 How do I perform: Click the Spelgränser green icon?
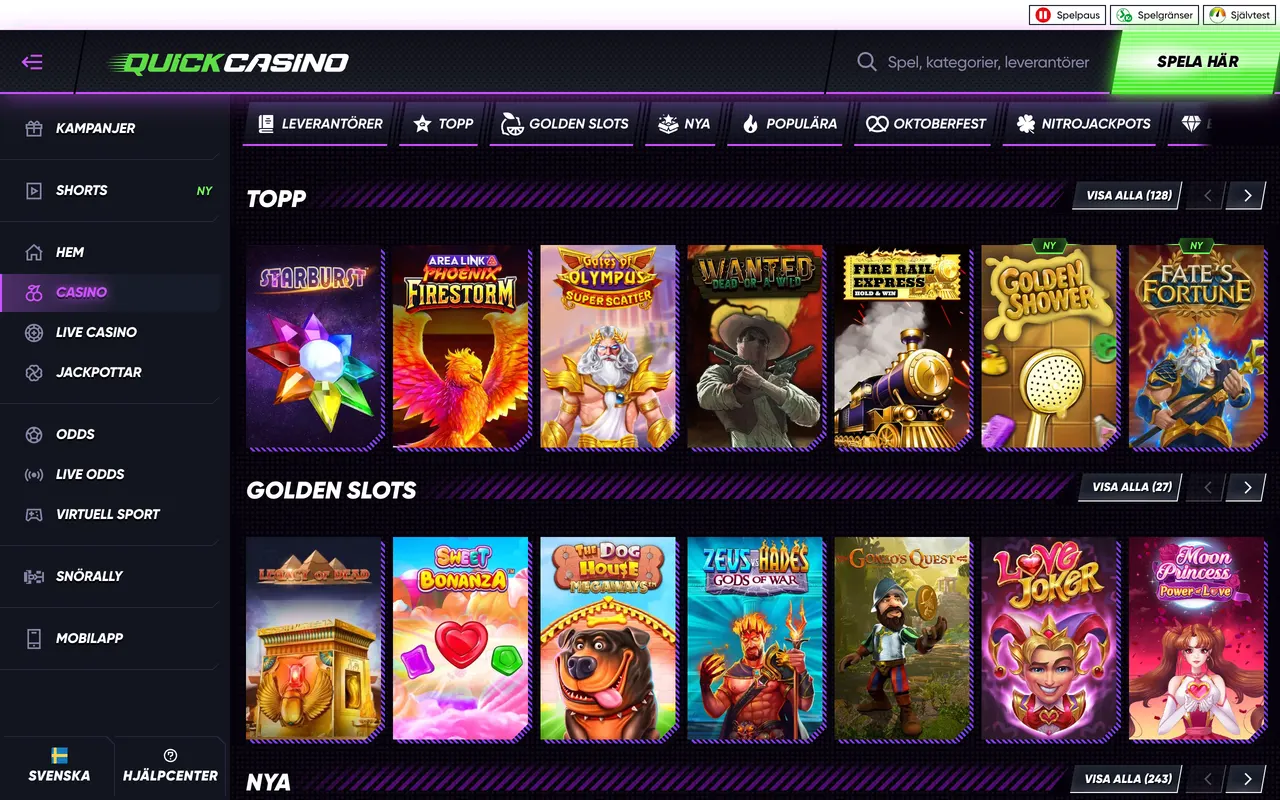click(x=1125, y=15)
